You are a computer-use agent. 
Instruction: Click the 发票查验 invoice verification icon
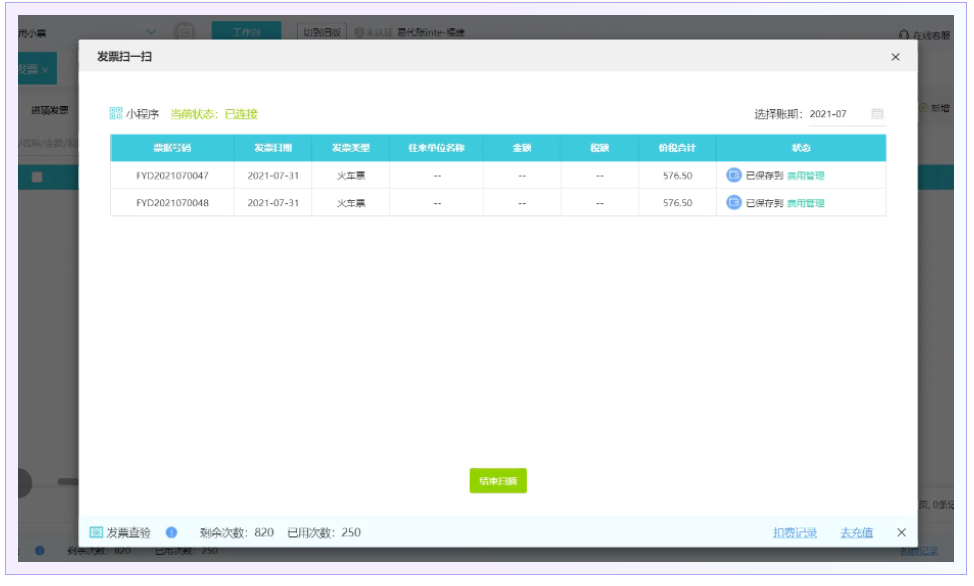pyautogui.click(x=96, y=533)
